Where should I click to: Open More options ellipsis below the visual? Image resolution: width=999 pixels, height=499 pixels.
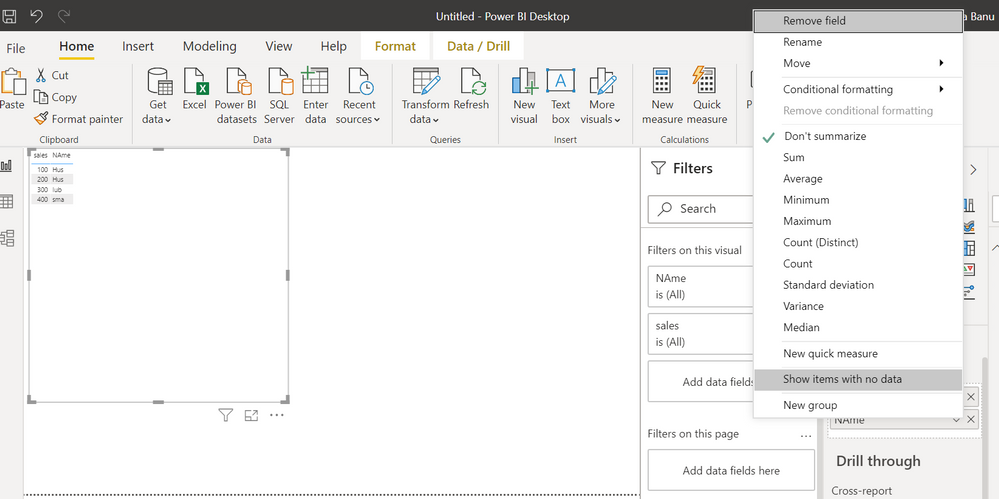click(x=276, y=416)
